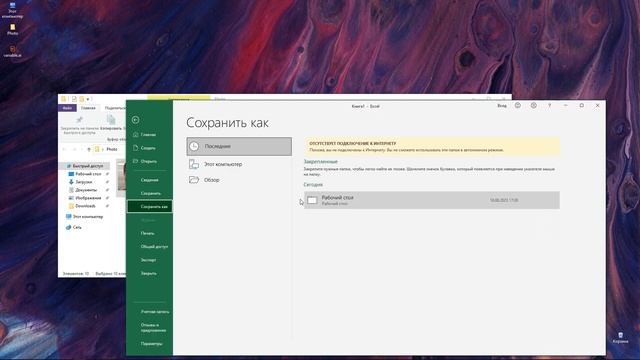Click photo thumbnail in Explorer file area

coord(121,178)
